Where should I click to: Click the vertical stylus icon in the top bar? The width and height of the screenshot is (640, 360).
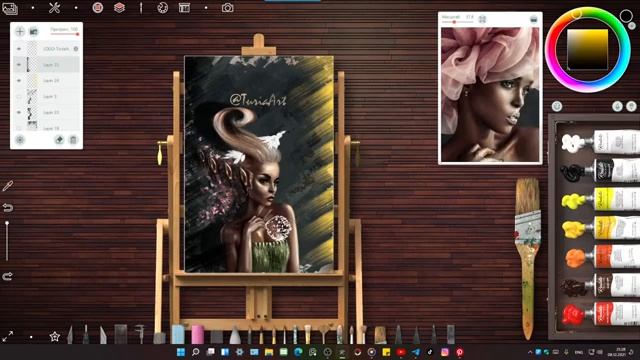[x=141, y=7]
